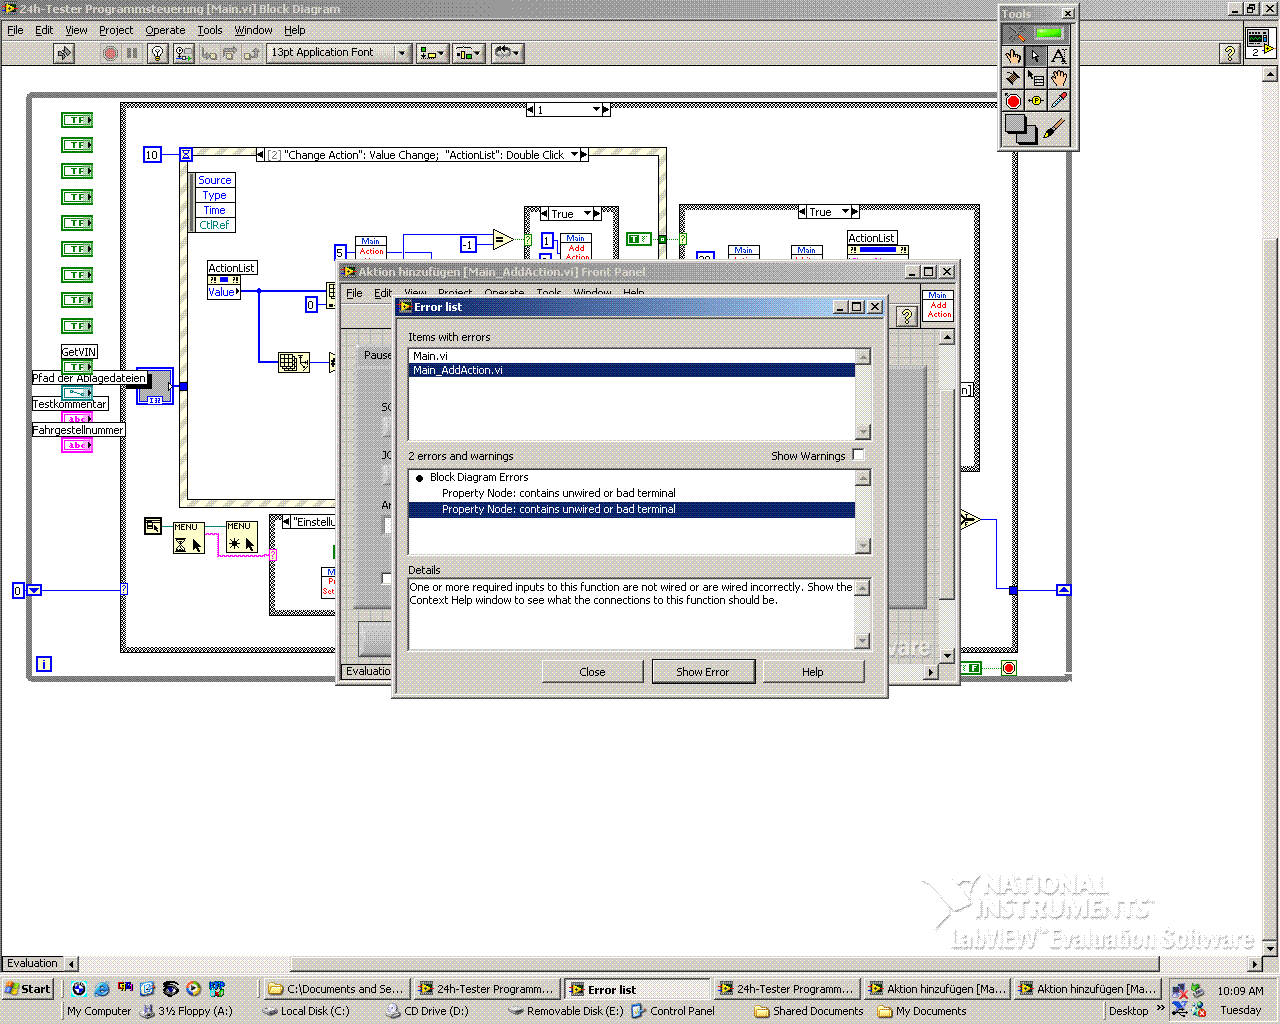Select Main_AddAction.vi in Items with errors

(x=631, y=370)
